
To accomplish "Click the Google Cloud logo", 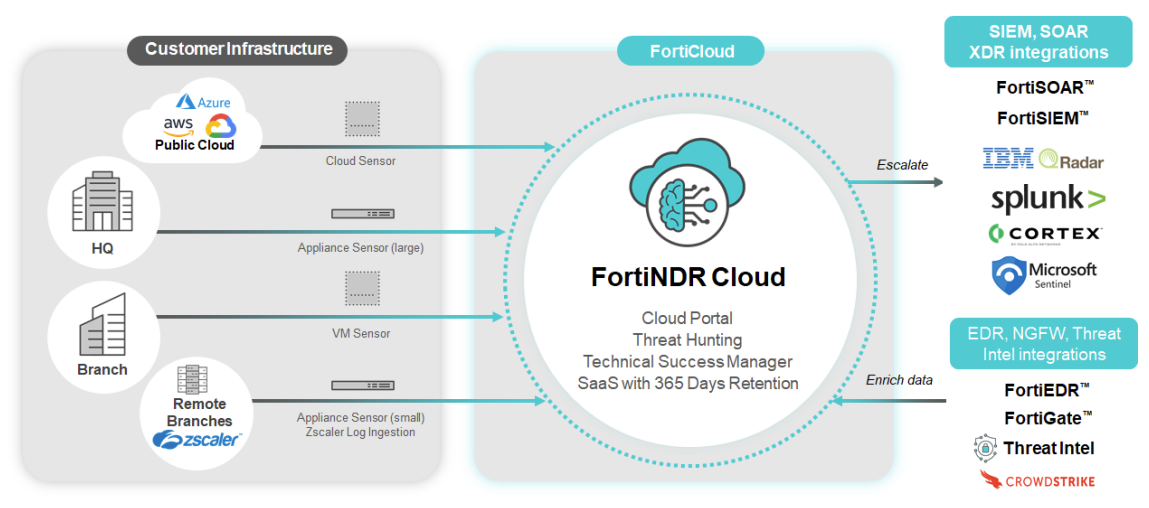I will coord(221,126).
